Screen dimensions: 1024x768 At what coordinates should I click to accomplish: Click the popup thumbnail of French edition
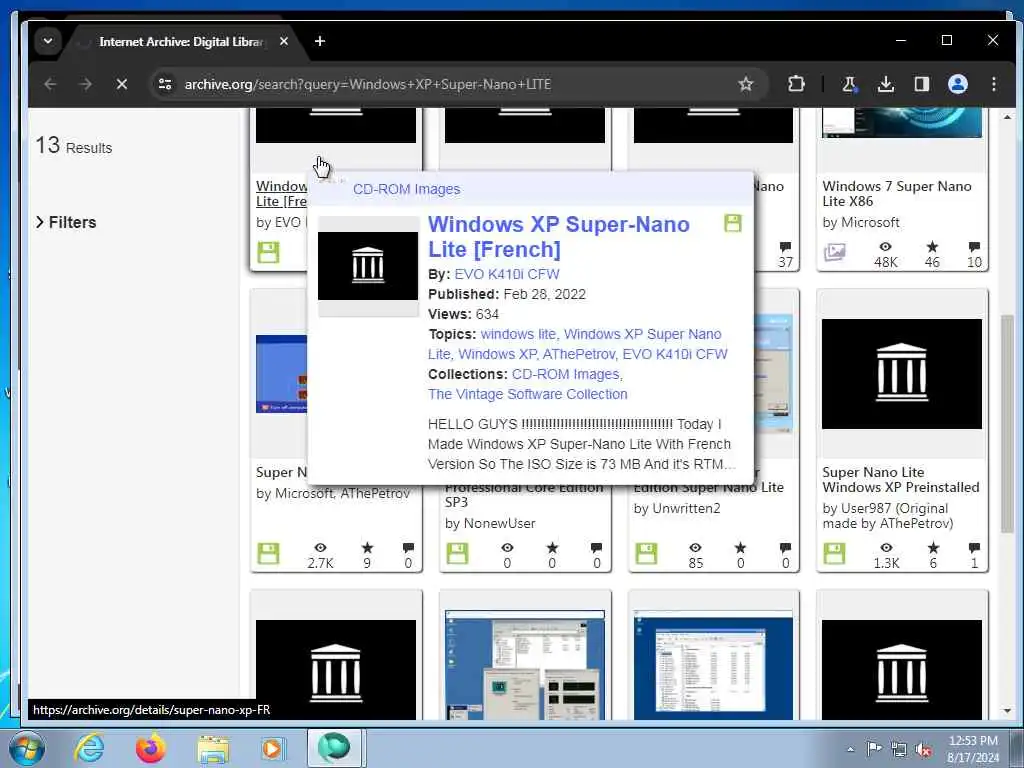[368, 266]
